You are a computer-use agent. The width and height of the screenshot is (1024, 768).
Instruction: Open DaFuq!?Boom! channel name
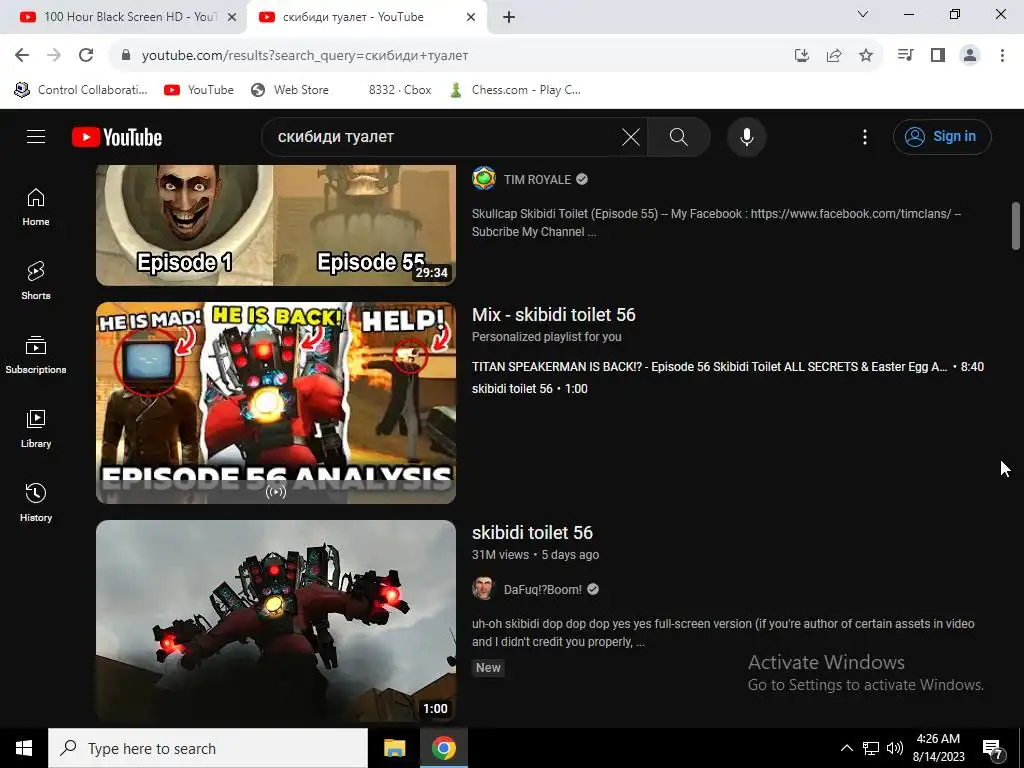click(x=543, y=590)
